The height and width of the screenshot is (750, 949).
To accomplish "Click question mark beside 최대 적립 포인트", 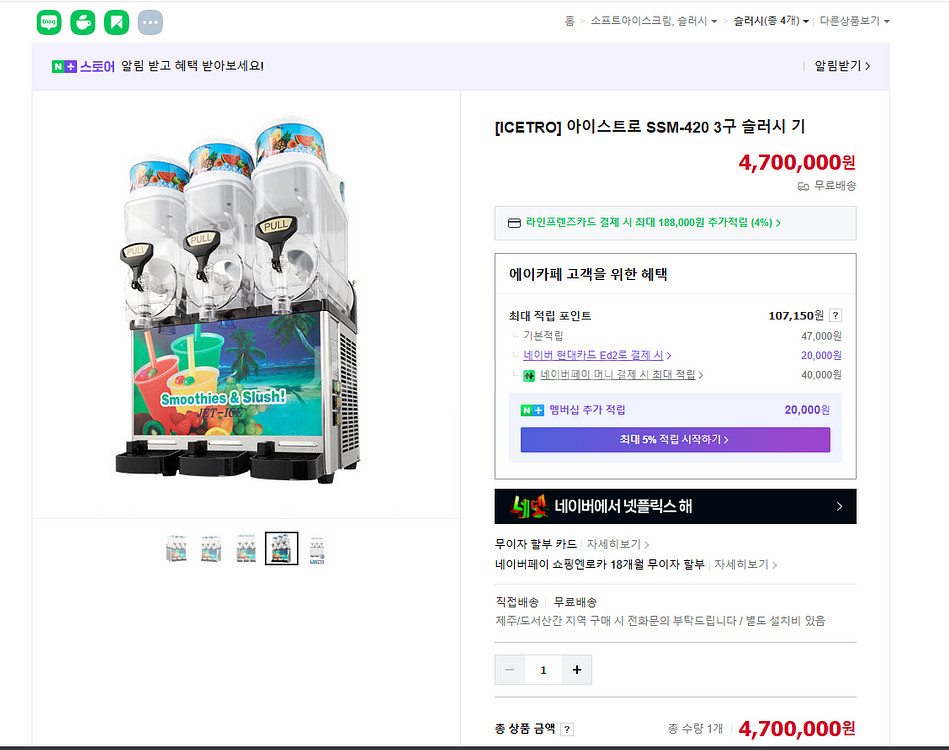I will (835, 315).
